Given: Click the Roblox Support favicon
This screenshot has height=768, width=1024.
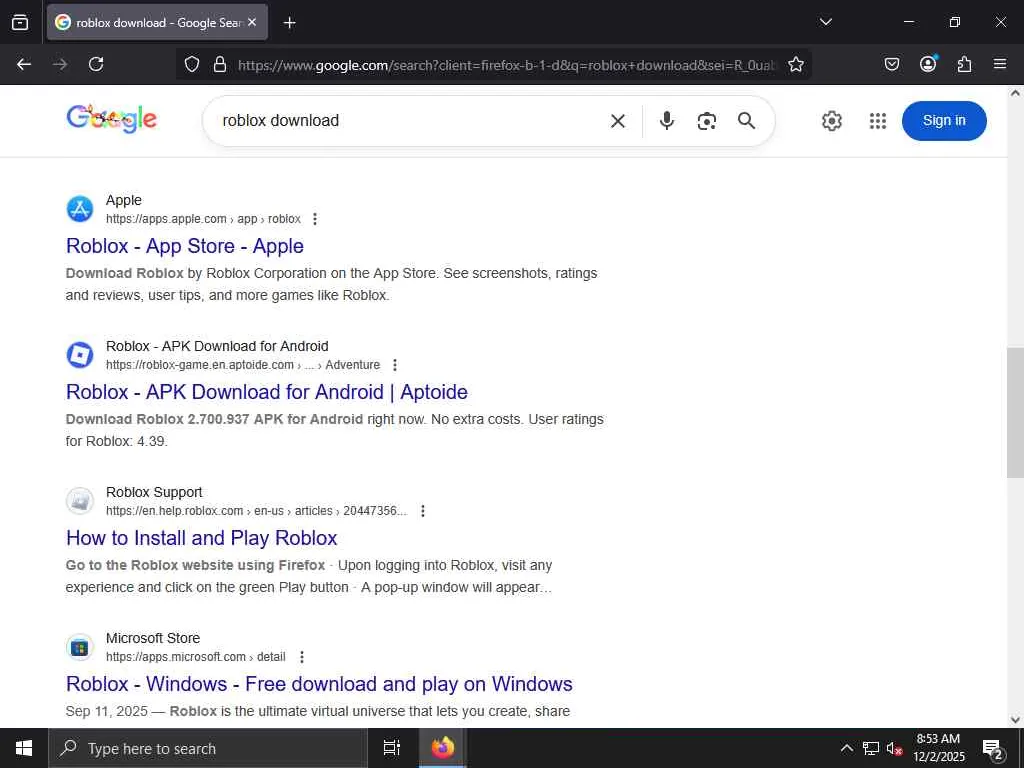Looking at the screenshot, I should coord(80,501).
